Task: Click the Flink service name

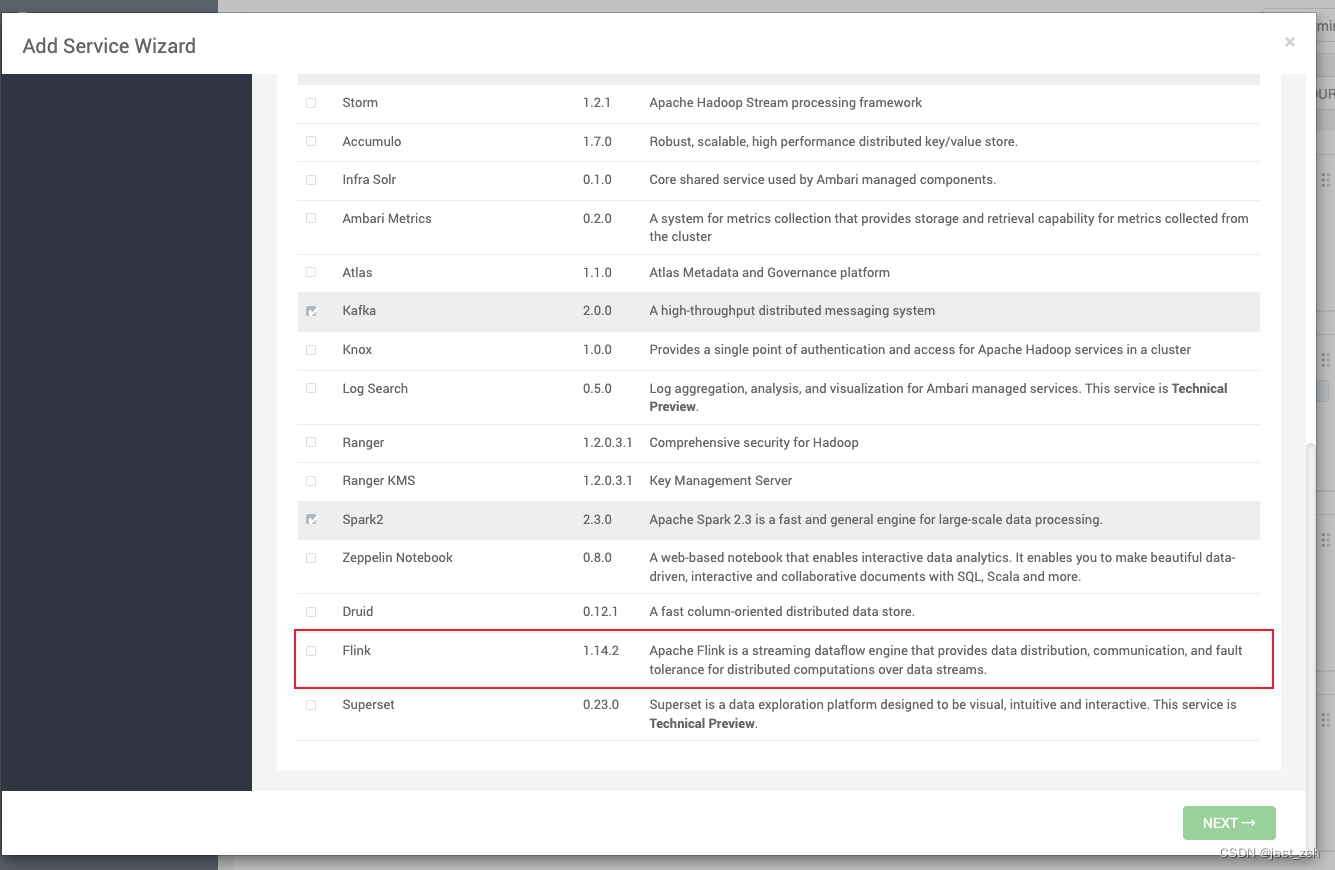Action: pyautogui.click(x=356, y=650)
